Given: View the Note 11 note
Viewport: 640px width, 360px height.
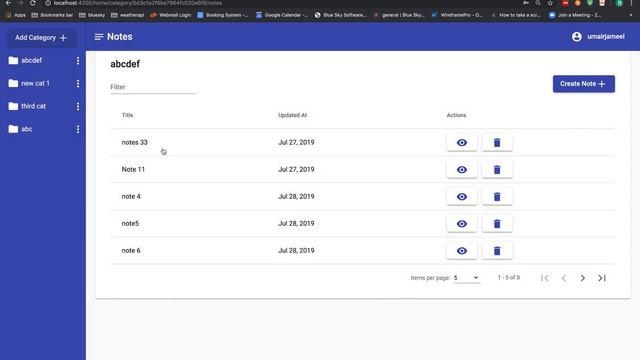Looking at the screenshot, I should 462,169.
